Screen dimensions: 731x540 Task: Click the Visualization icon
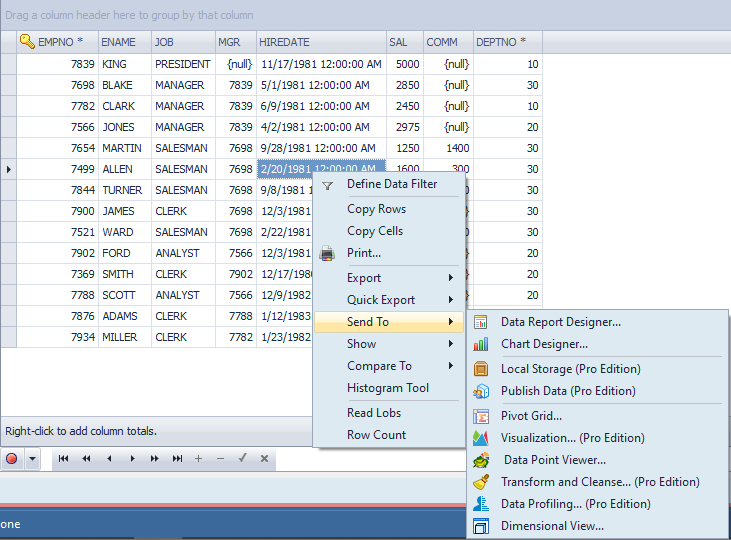pyautogui.click(x=481, y=438)
